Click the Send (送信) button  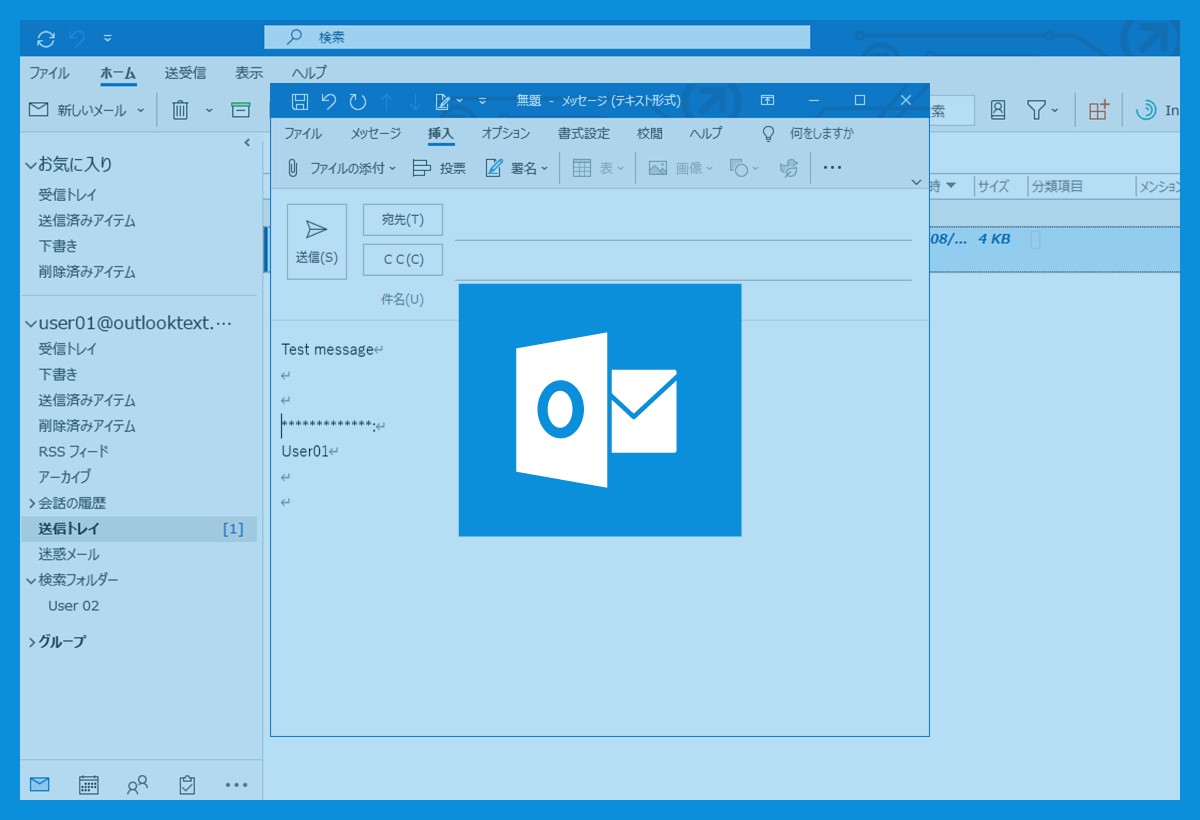coord(316,241)
